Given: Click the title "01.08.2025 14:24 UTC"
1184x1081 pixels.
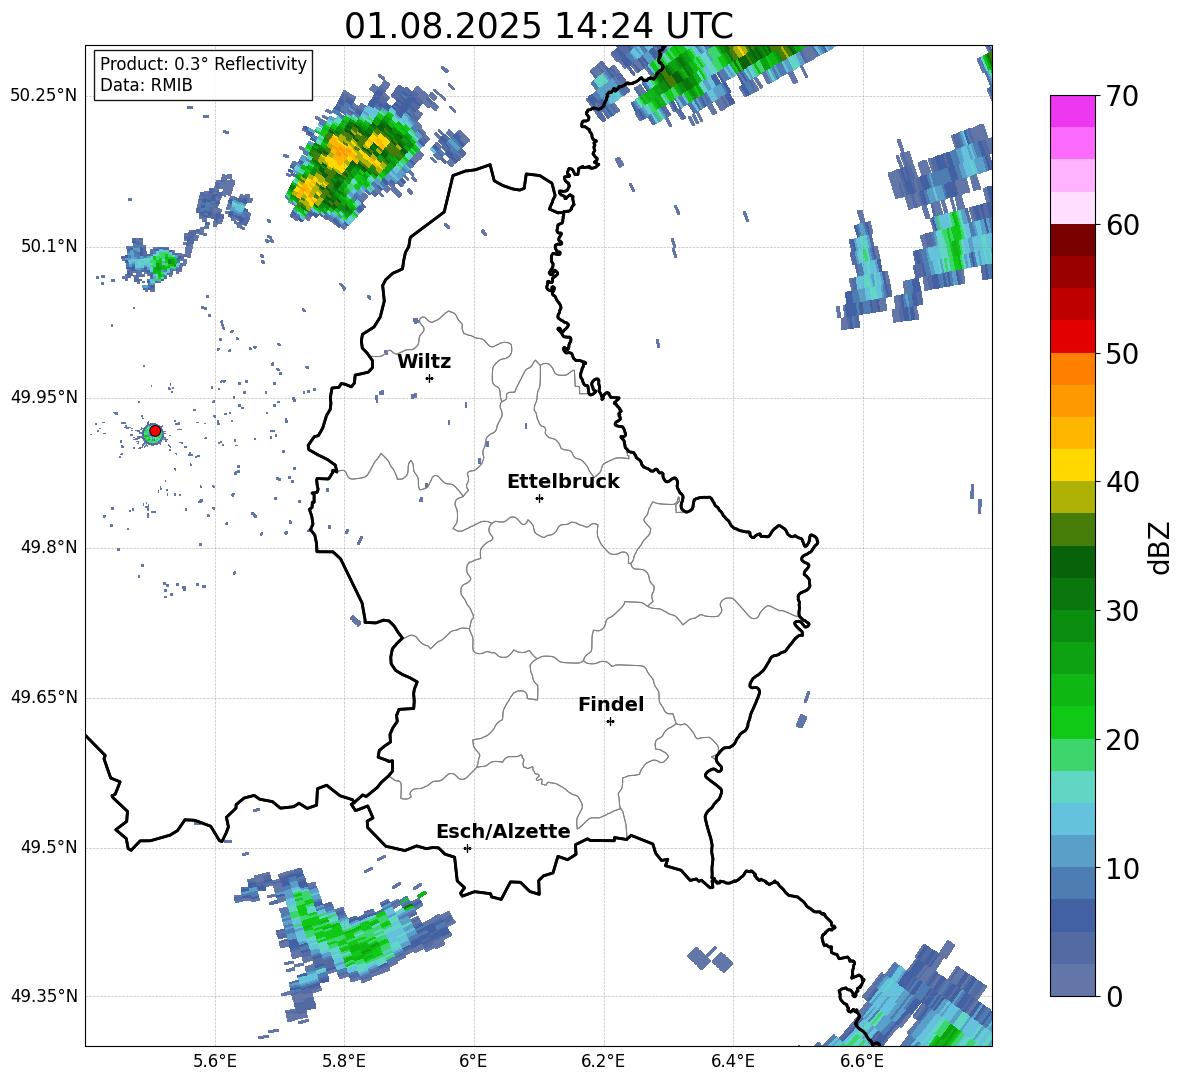Looking at the screenshot, I should (x=538, y=26).
